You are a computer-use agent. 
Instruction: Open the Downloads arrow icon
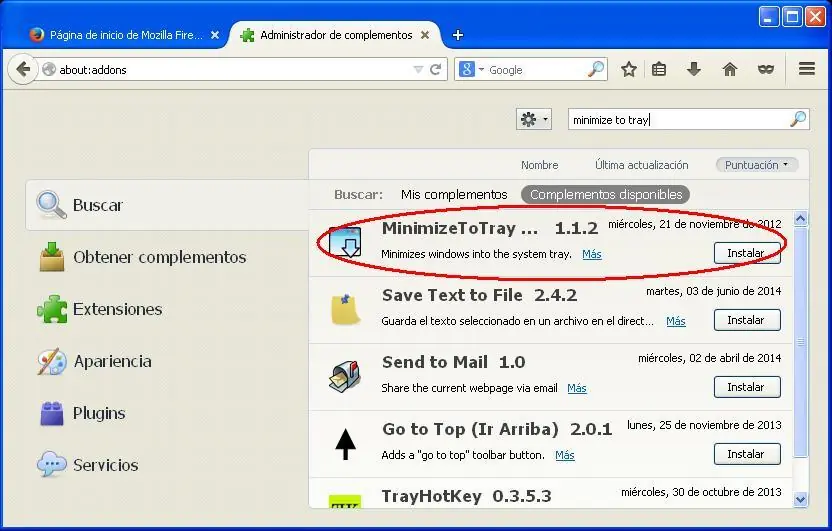pyautogui.click(x=694, y=69)
